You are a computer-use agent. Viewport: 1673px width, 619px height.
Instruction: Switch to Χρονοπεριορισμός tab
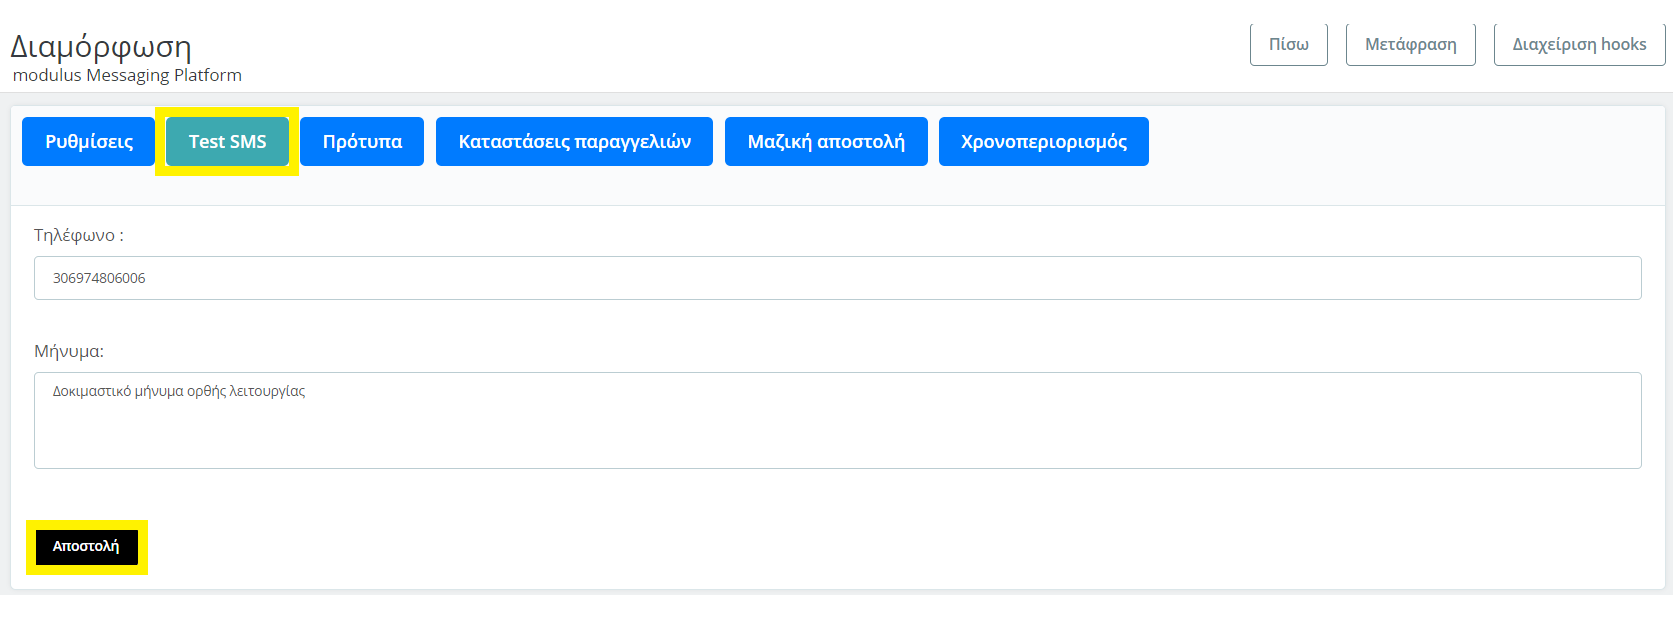1043,142
